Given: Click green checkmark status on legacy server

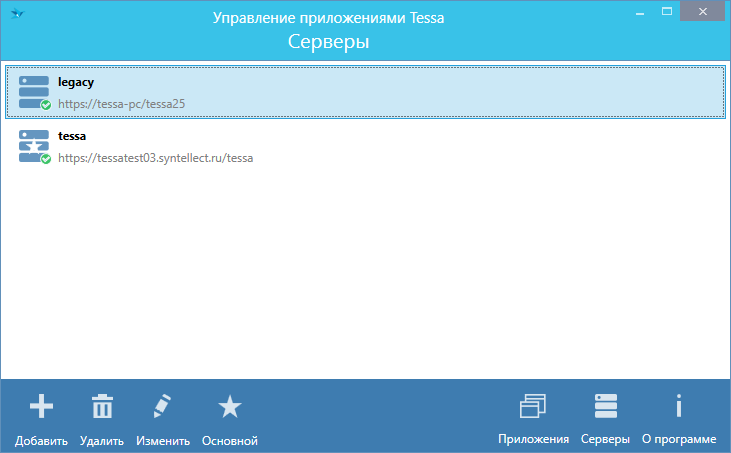Looking at the screenshot, I should [x=46, y=104].
